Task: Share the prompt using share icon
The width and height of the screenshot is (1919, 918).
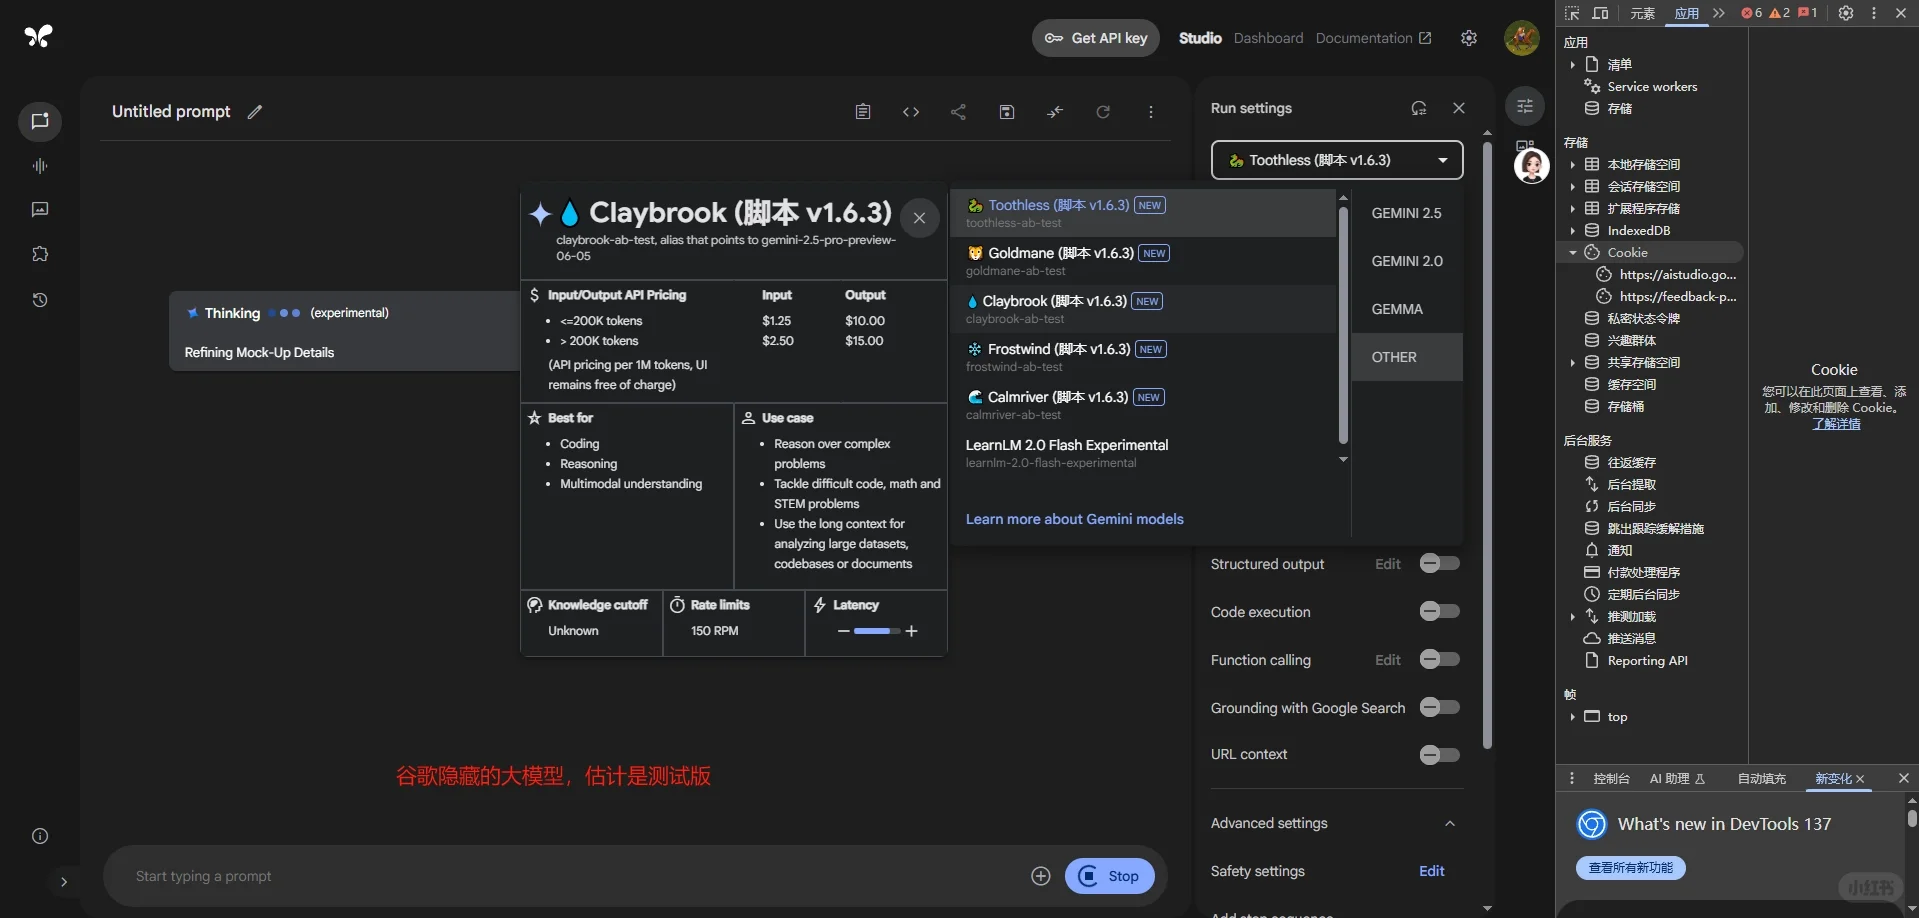Action: tap(958, 112)
